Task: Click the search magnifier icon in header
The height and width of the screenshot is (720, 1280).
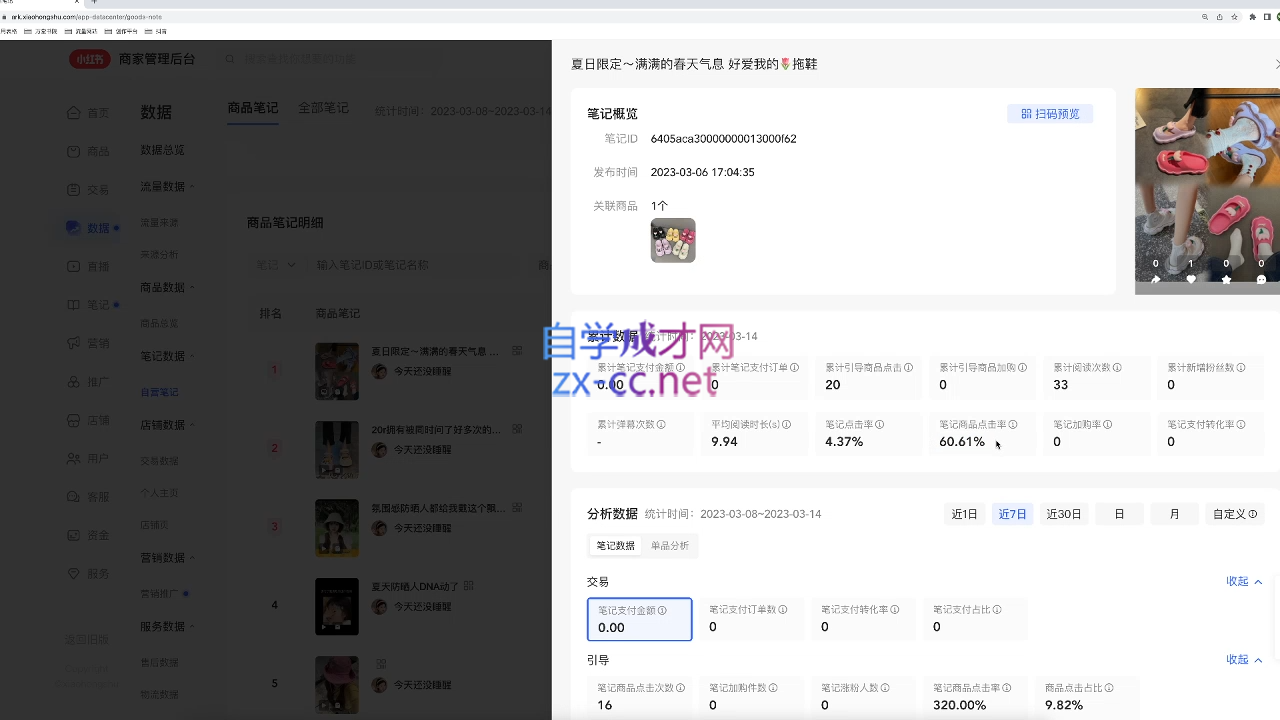Action: pos(231,59)
